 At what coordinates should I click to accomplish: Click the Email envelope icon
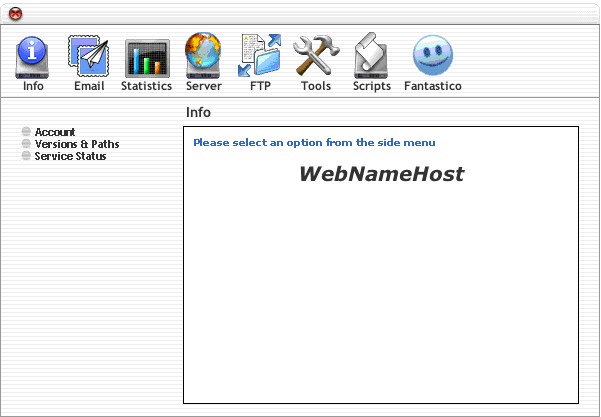pyautogui.click(x=88, y=57)
